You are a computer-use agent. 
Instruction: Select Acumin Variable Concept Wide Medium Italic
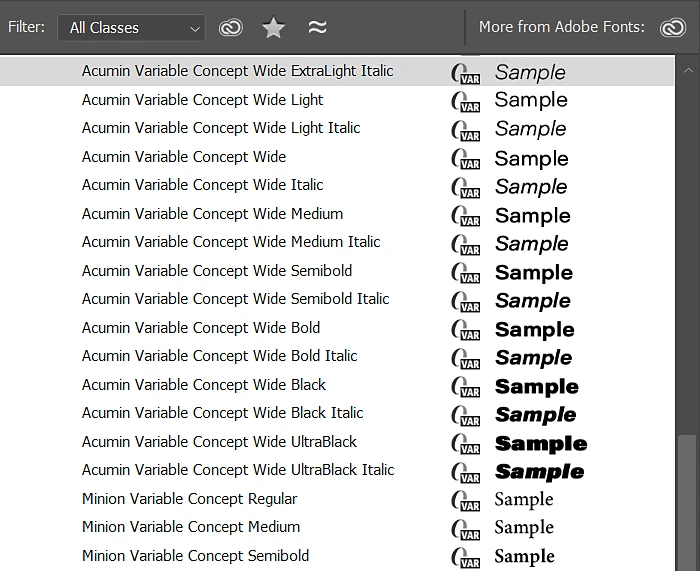[337, 242]
